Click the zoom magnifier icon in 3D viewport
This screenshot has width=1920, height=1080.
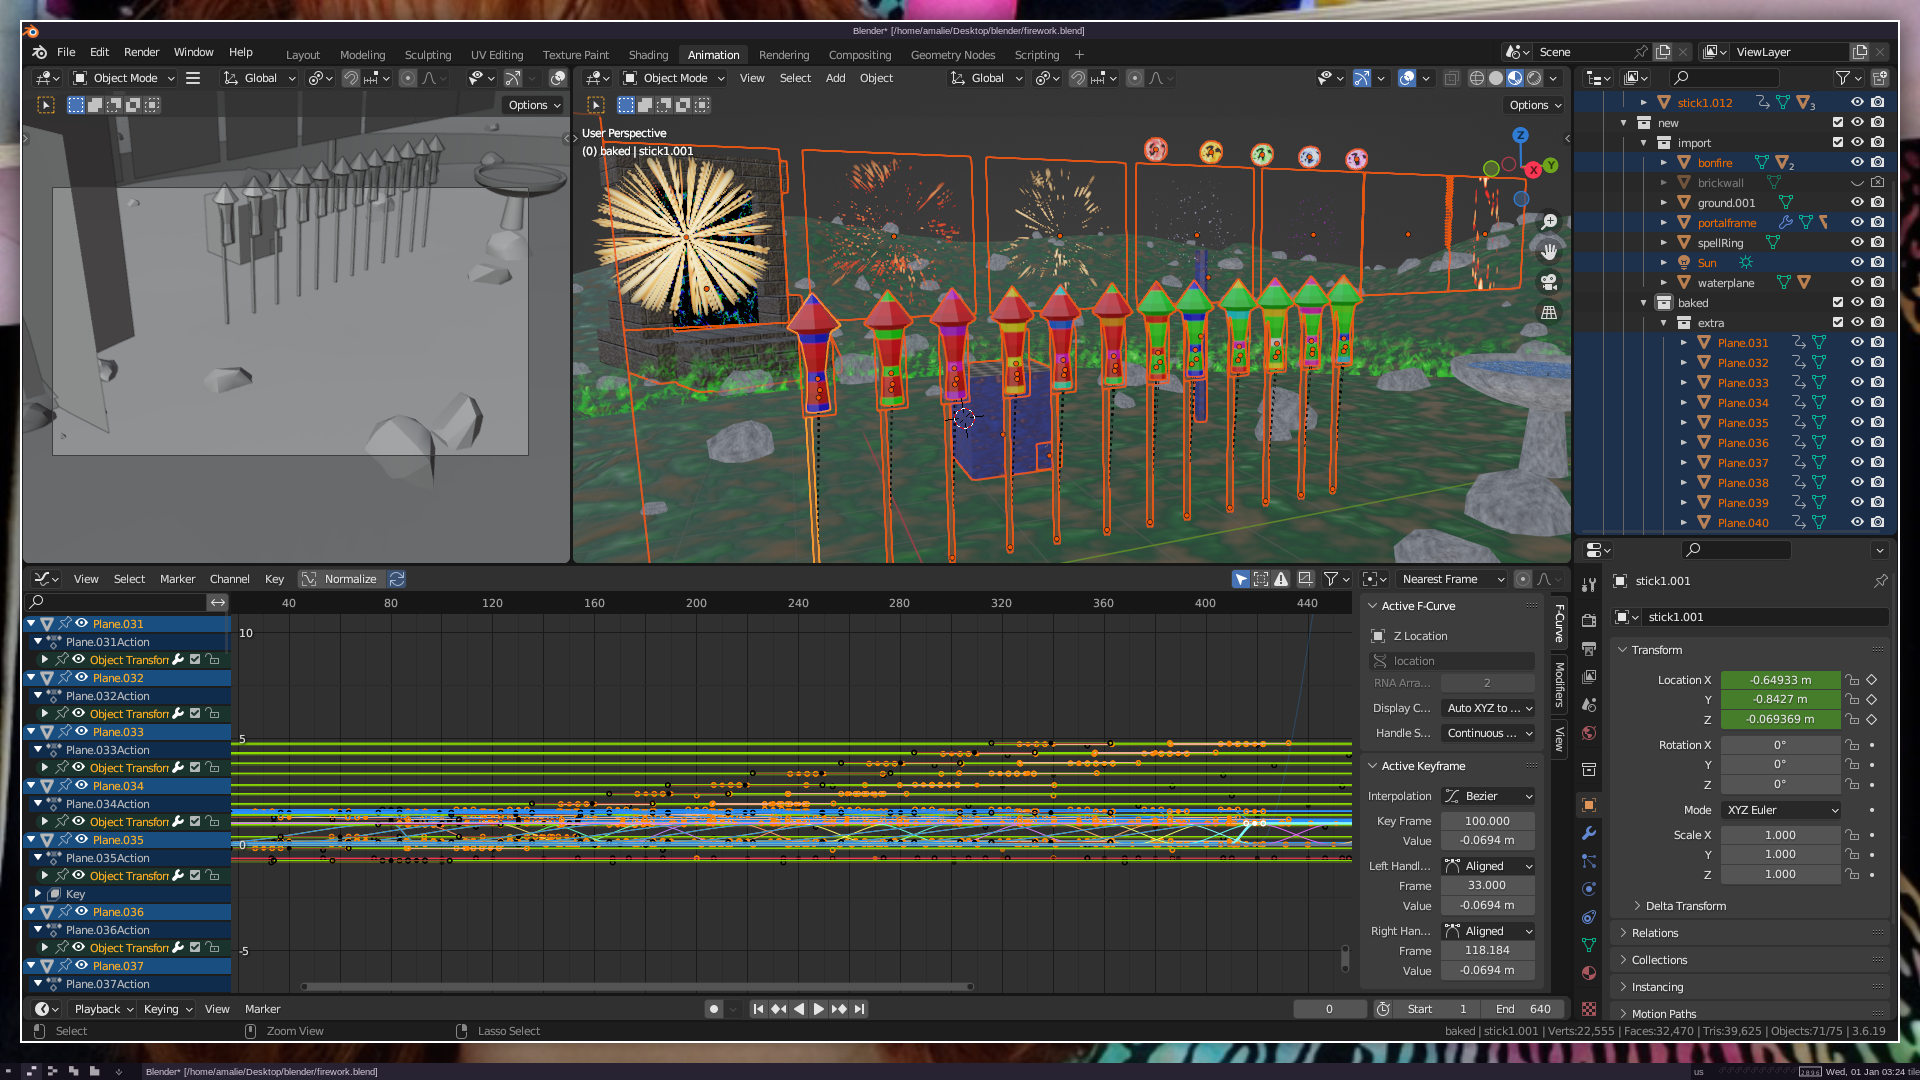point(1549,222)
